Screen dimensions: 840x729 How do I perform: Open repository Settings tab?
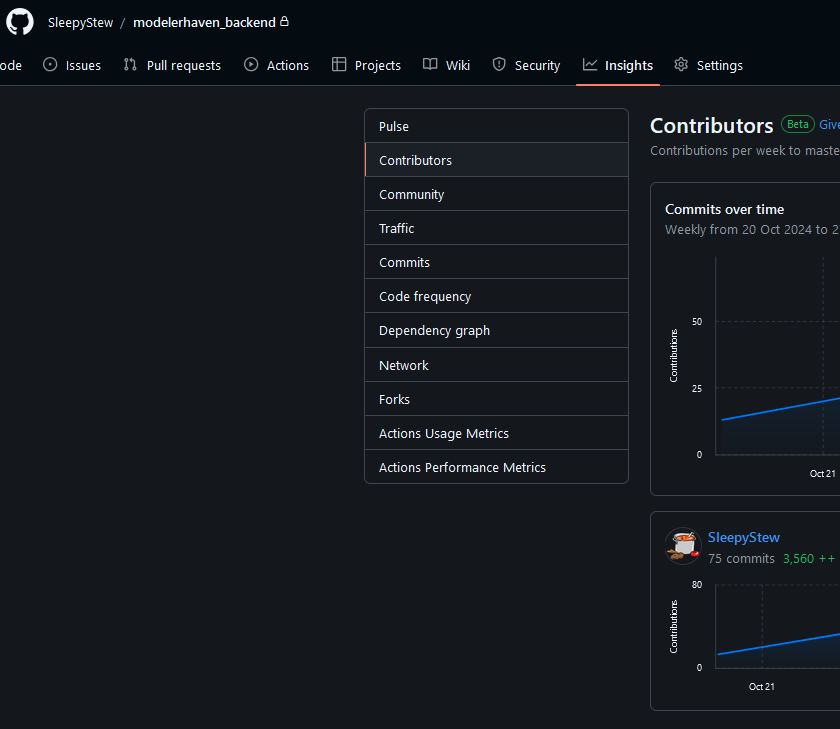[708, 65]
